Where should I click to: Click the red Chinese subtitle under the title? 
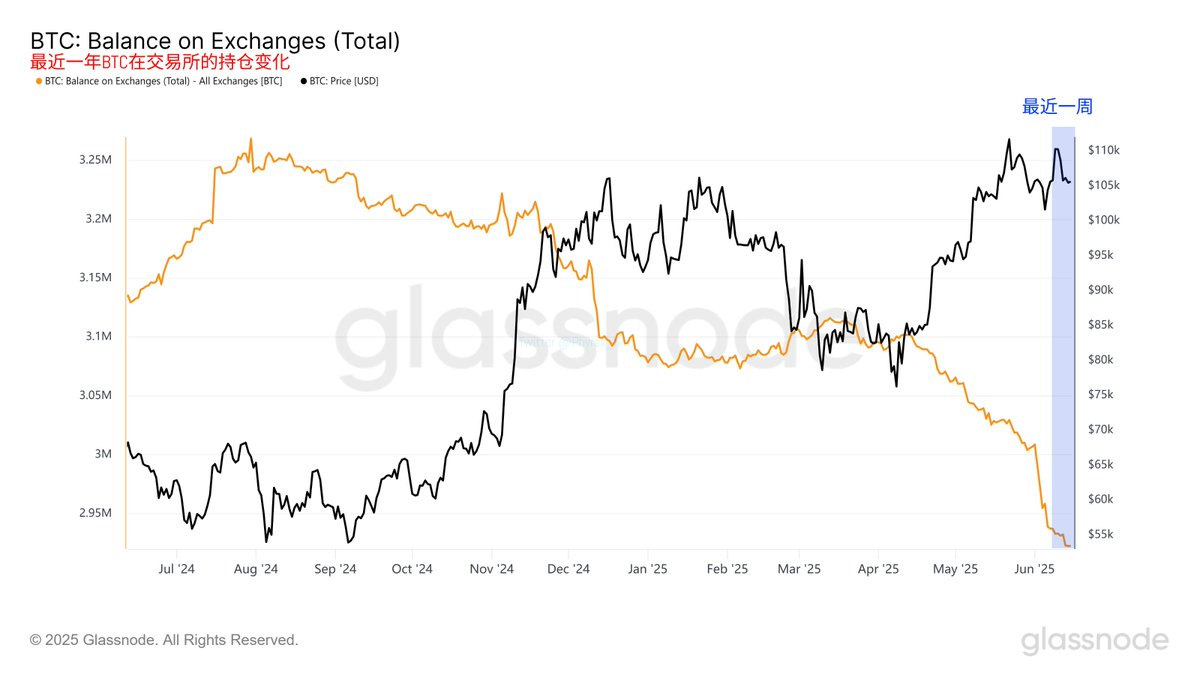coord(160,62)
